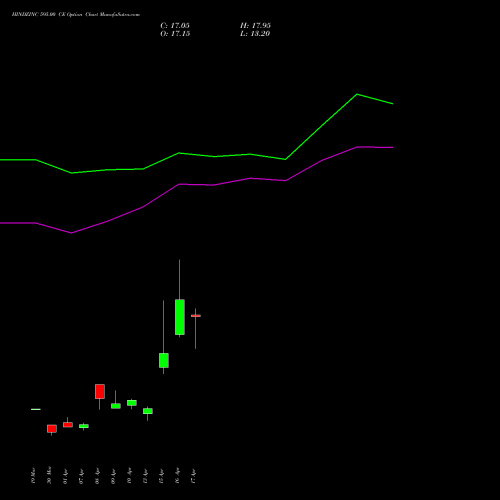Select the close value C: 17.05

[x=175, y=26]
